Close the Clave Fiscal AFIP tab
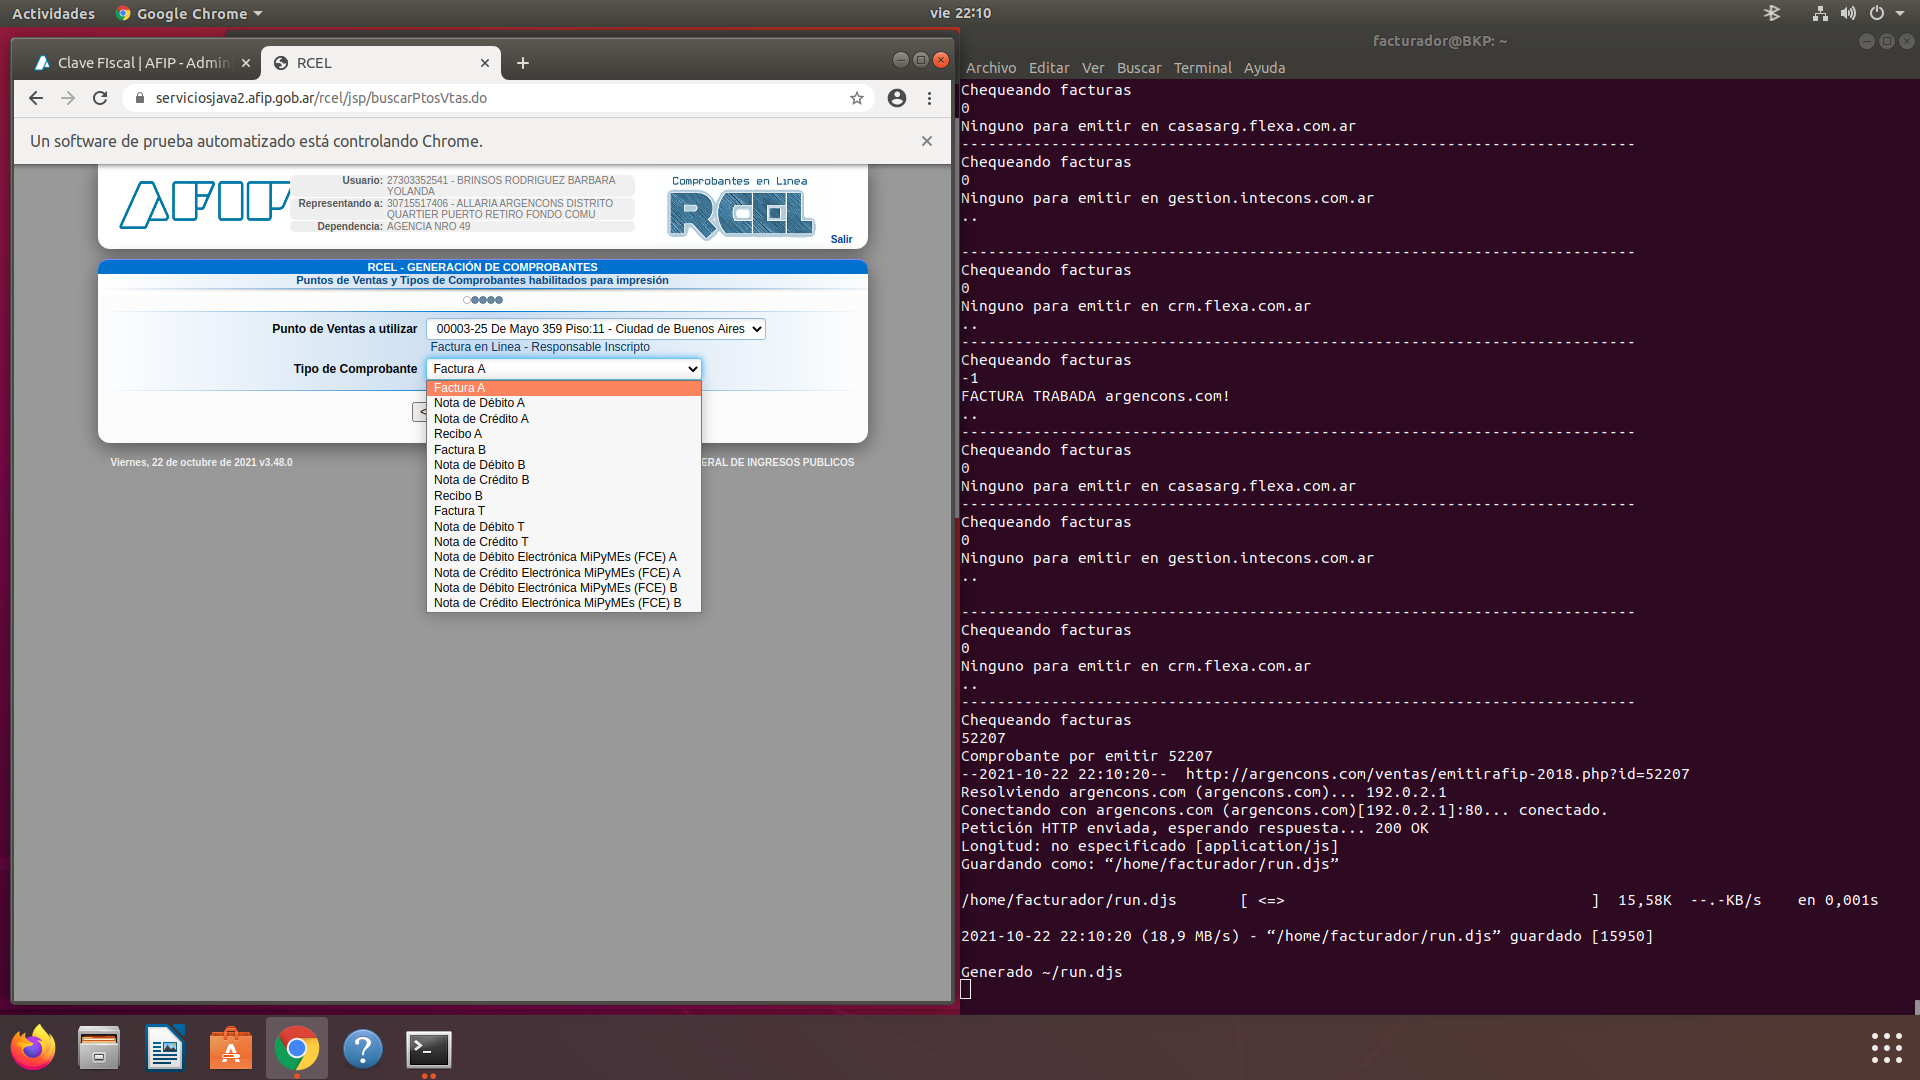 [246, 63]
